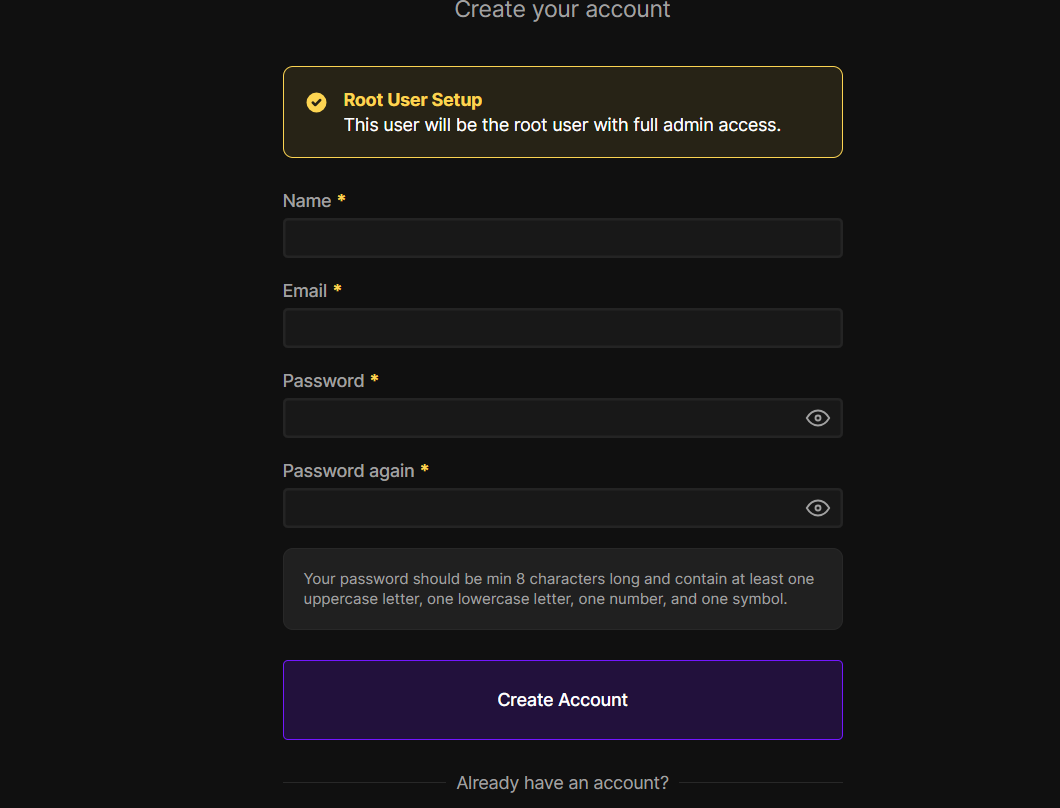Click the Root User Setup heading
This screenshot has height=808, width=1060.
point(413,100)
